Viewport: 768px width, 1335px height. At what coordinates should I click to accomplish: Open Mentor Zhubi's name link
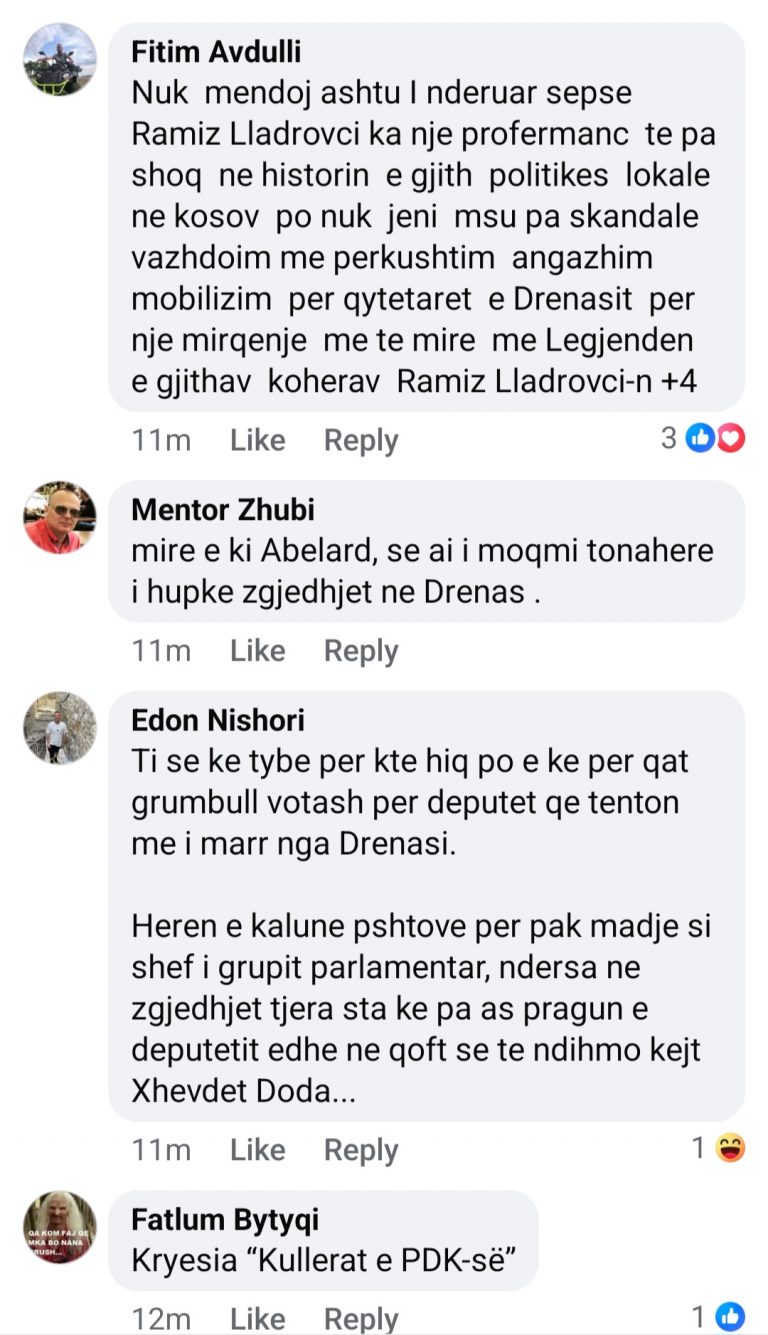pos(223,510)
